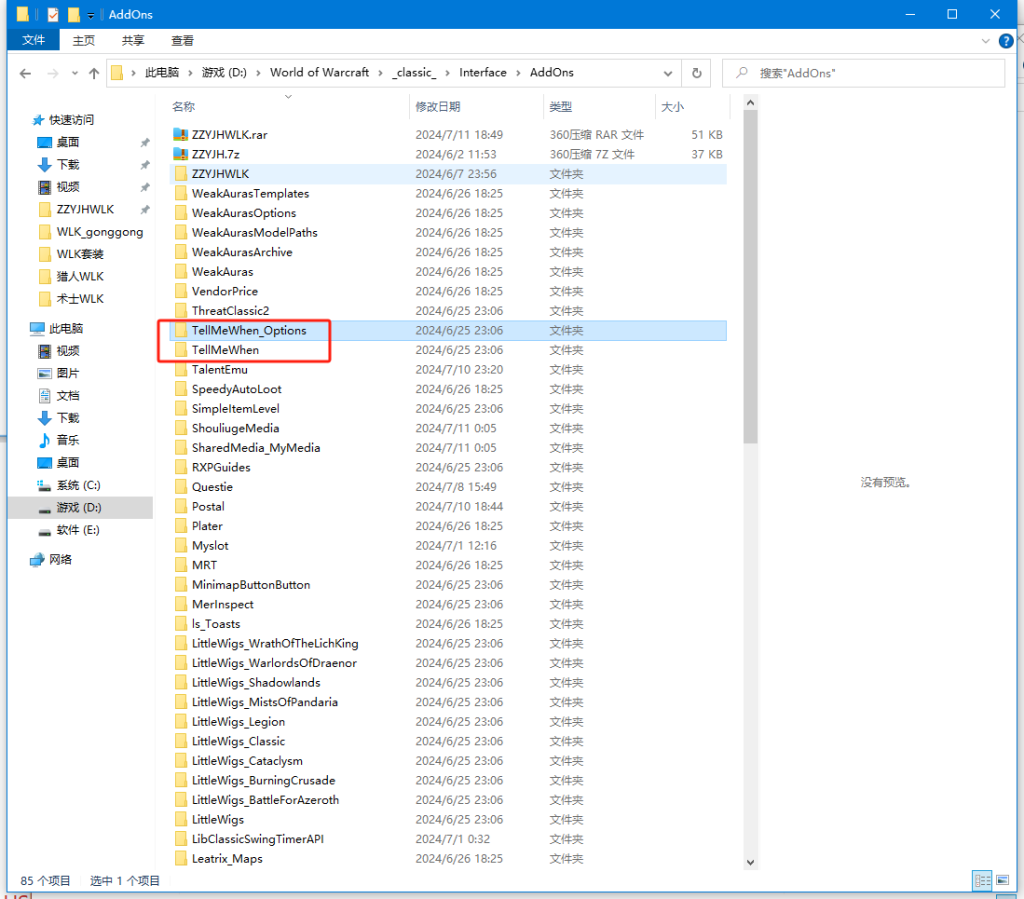Click the Interface breadcrumb in address bar
This screenshot has width=1024, height=899.
click(482, 73)
